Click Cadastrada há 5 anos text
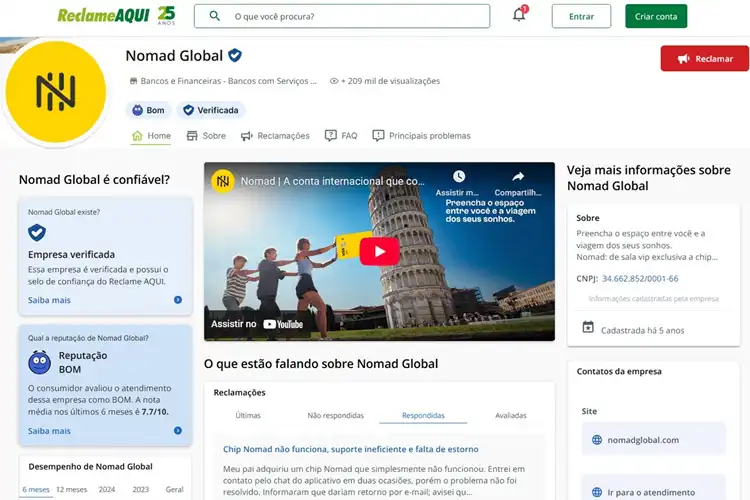The image size is (750, 500). [x=642, y=331]
